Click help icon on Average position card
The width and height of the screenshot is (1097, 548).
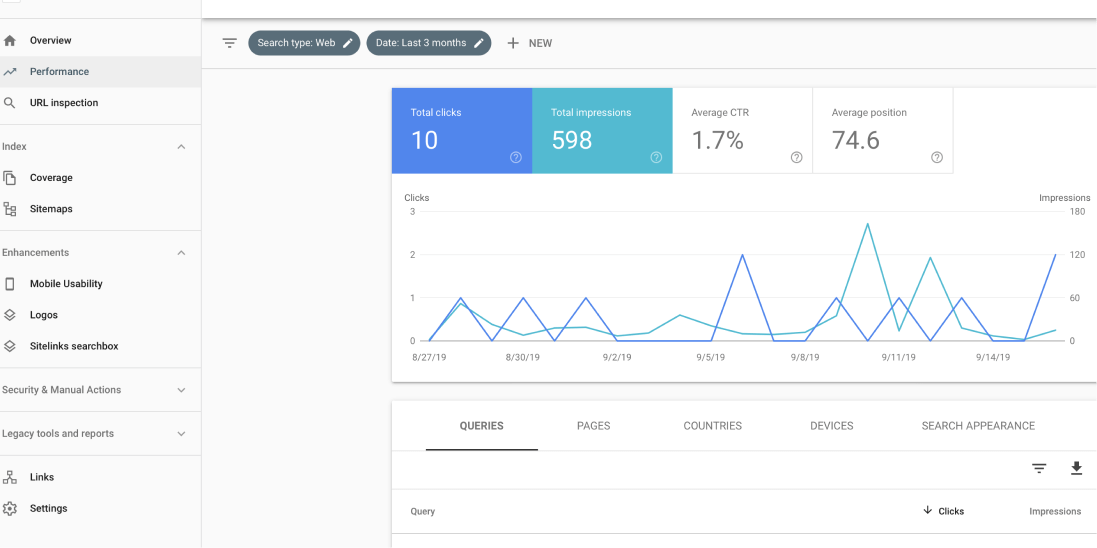point(937,157)
